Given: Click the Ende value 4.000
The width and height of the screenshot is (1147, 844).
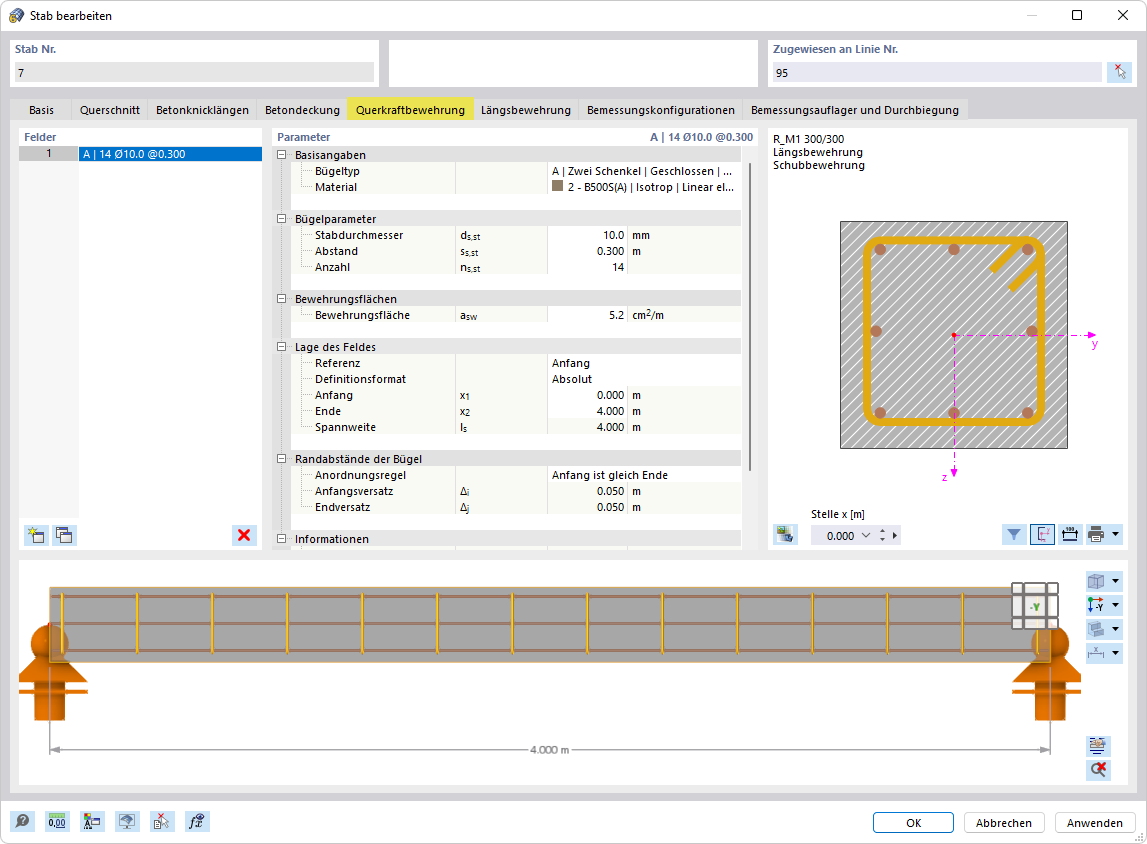Looking at the screenshot, I should [587, 411].
